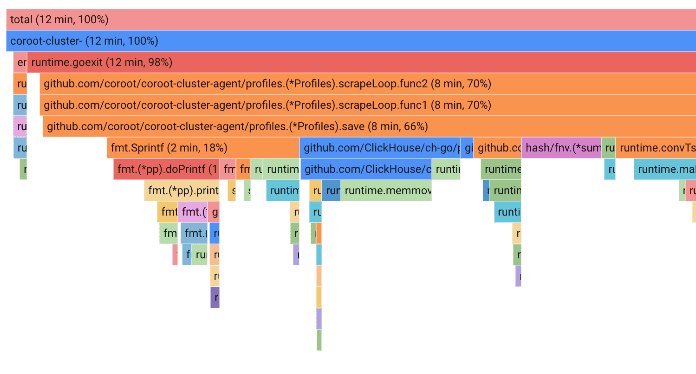696x374 pixels.
Task: Select the cyan runtim frame under fmt.Sprintf
Action: [283, 190]
